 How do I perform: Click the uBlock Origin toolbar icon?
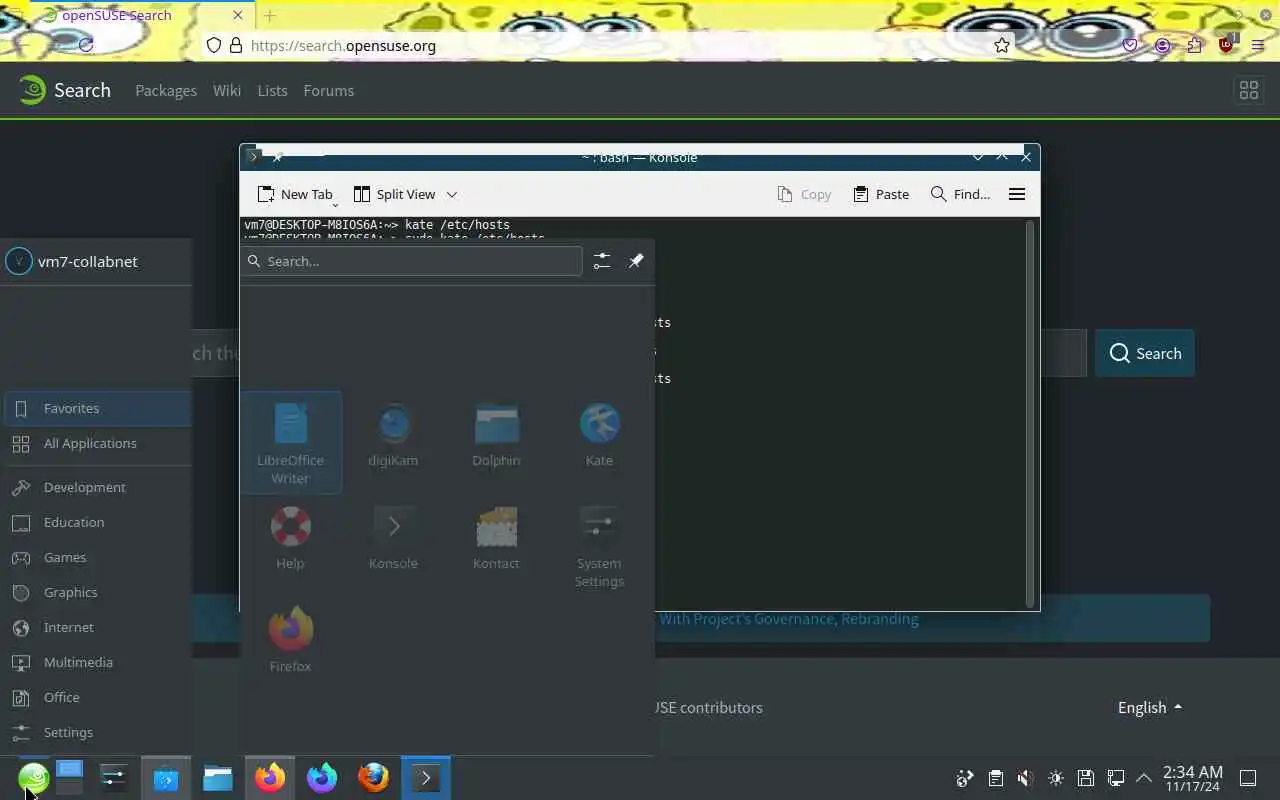click(x=1226, y=45)
